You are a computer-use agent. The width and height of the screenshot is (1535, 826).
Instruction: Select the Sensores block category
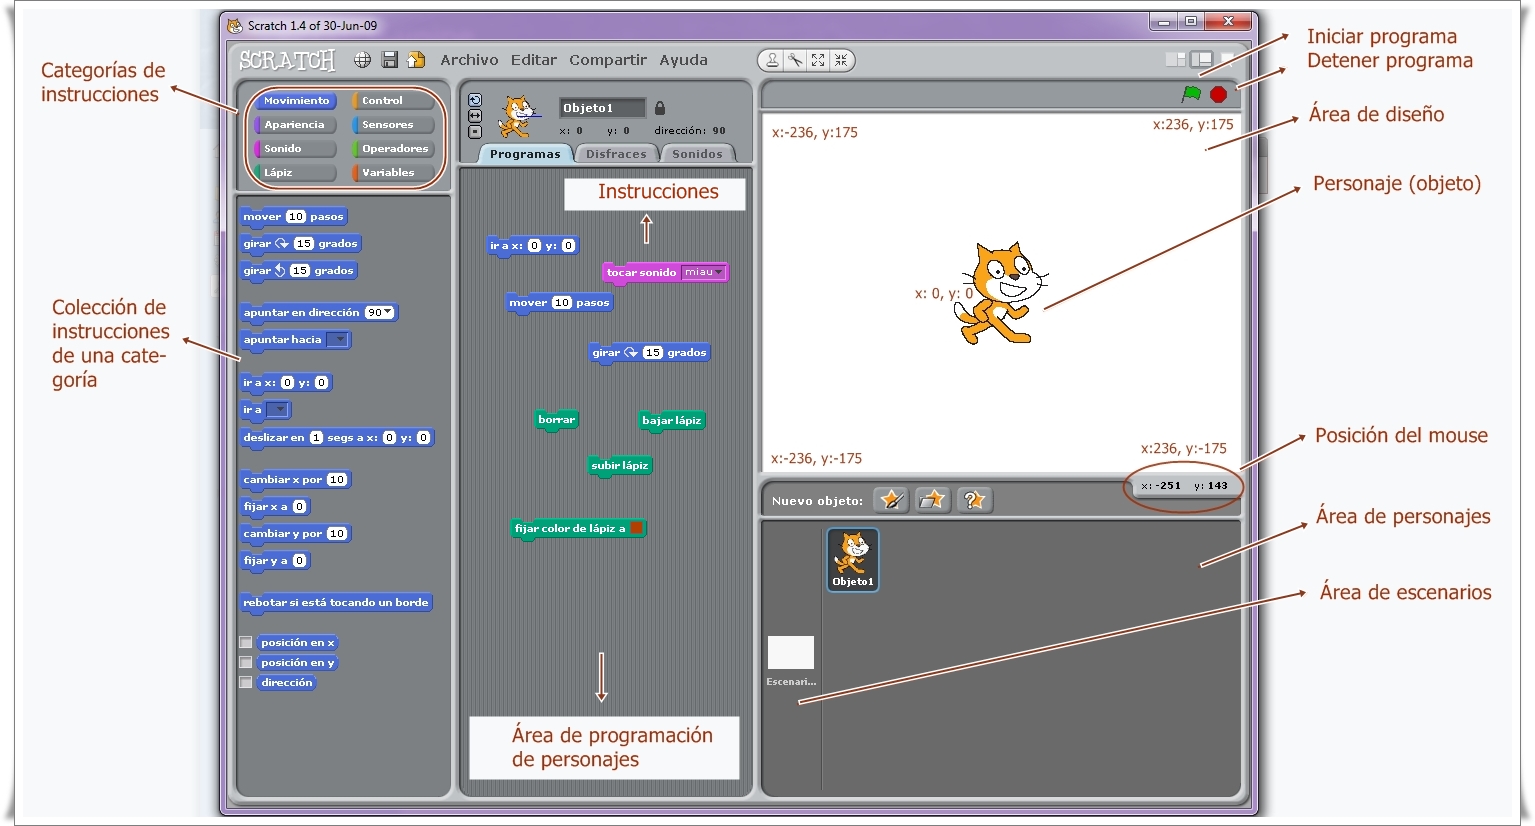pos(393,125)
